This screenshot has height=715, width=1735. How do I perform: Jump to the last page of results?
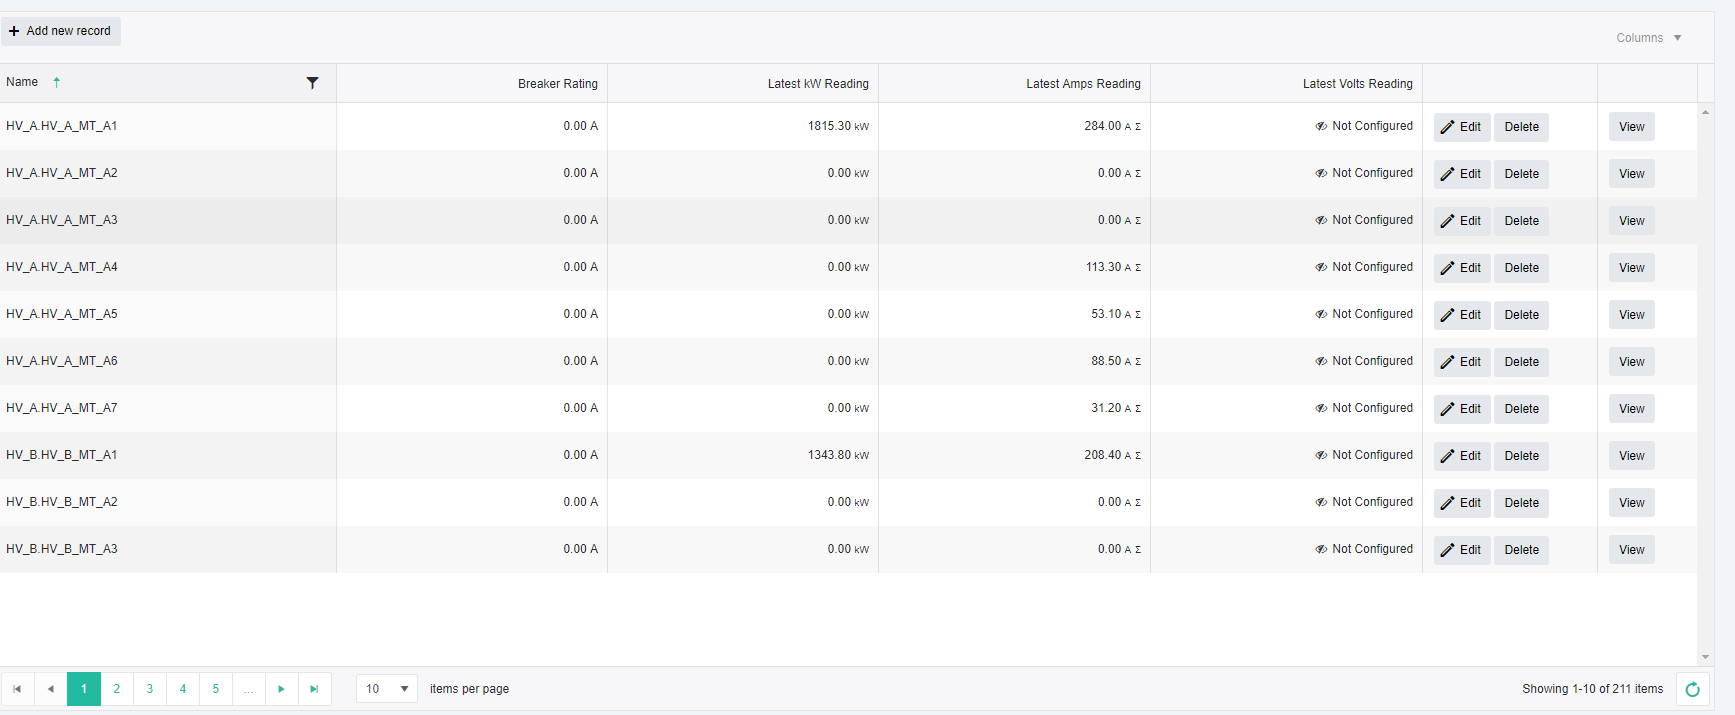[314, 689]
